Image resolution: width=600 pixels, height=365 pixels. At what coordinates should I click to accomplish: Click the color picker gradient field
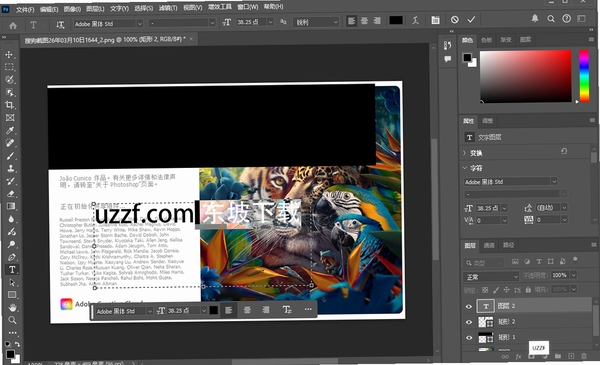coord(526,77)
